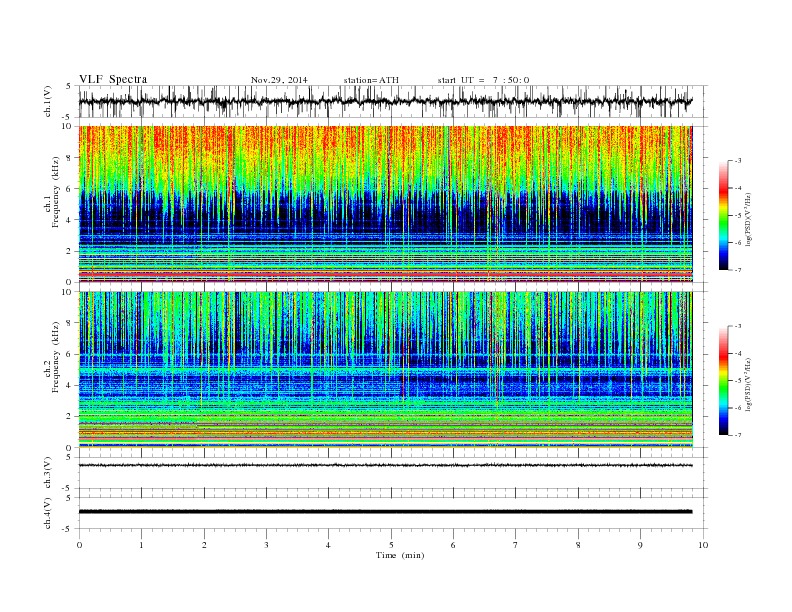Click the upper PSD color scale bar
The image size is (792, 612).
(724, 215)
